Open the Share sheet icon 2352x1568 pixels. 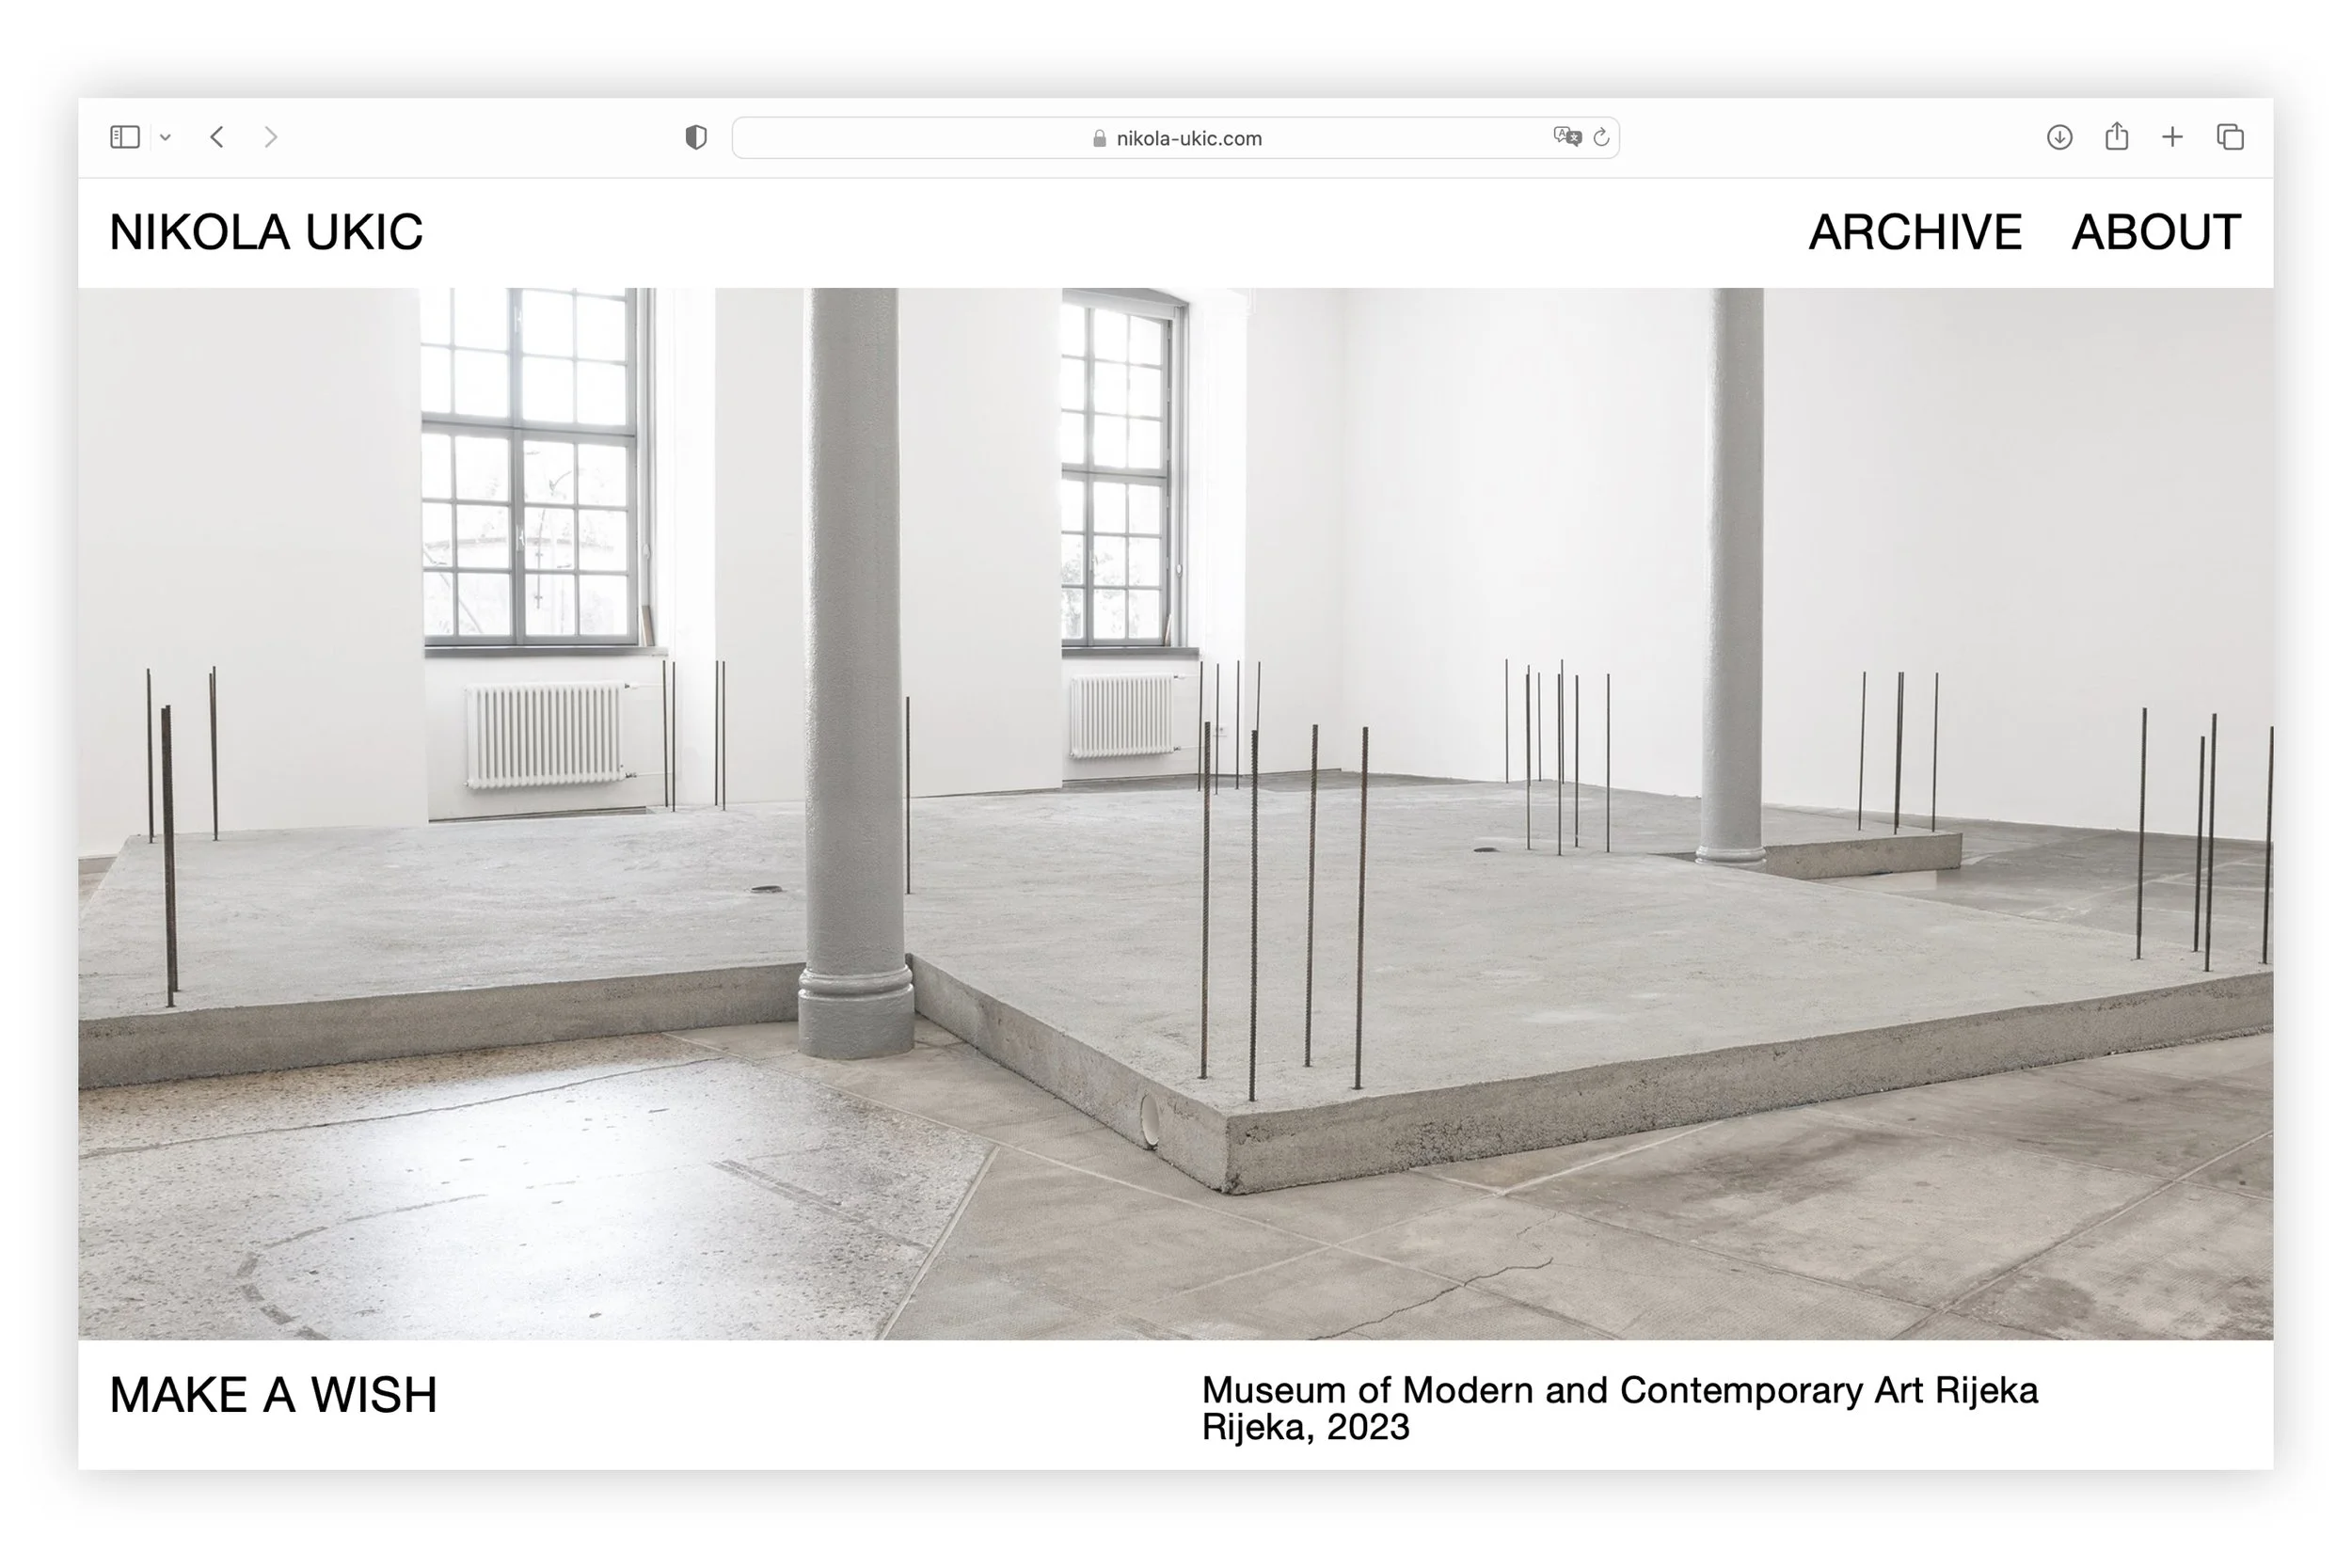(2116, 136)
